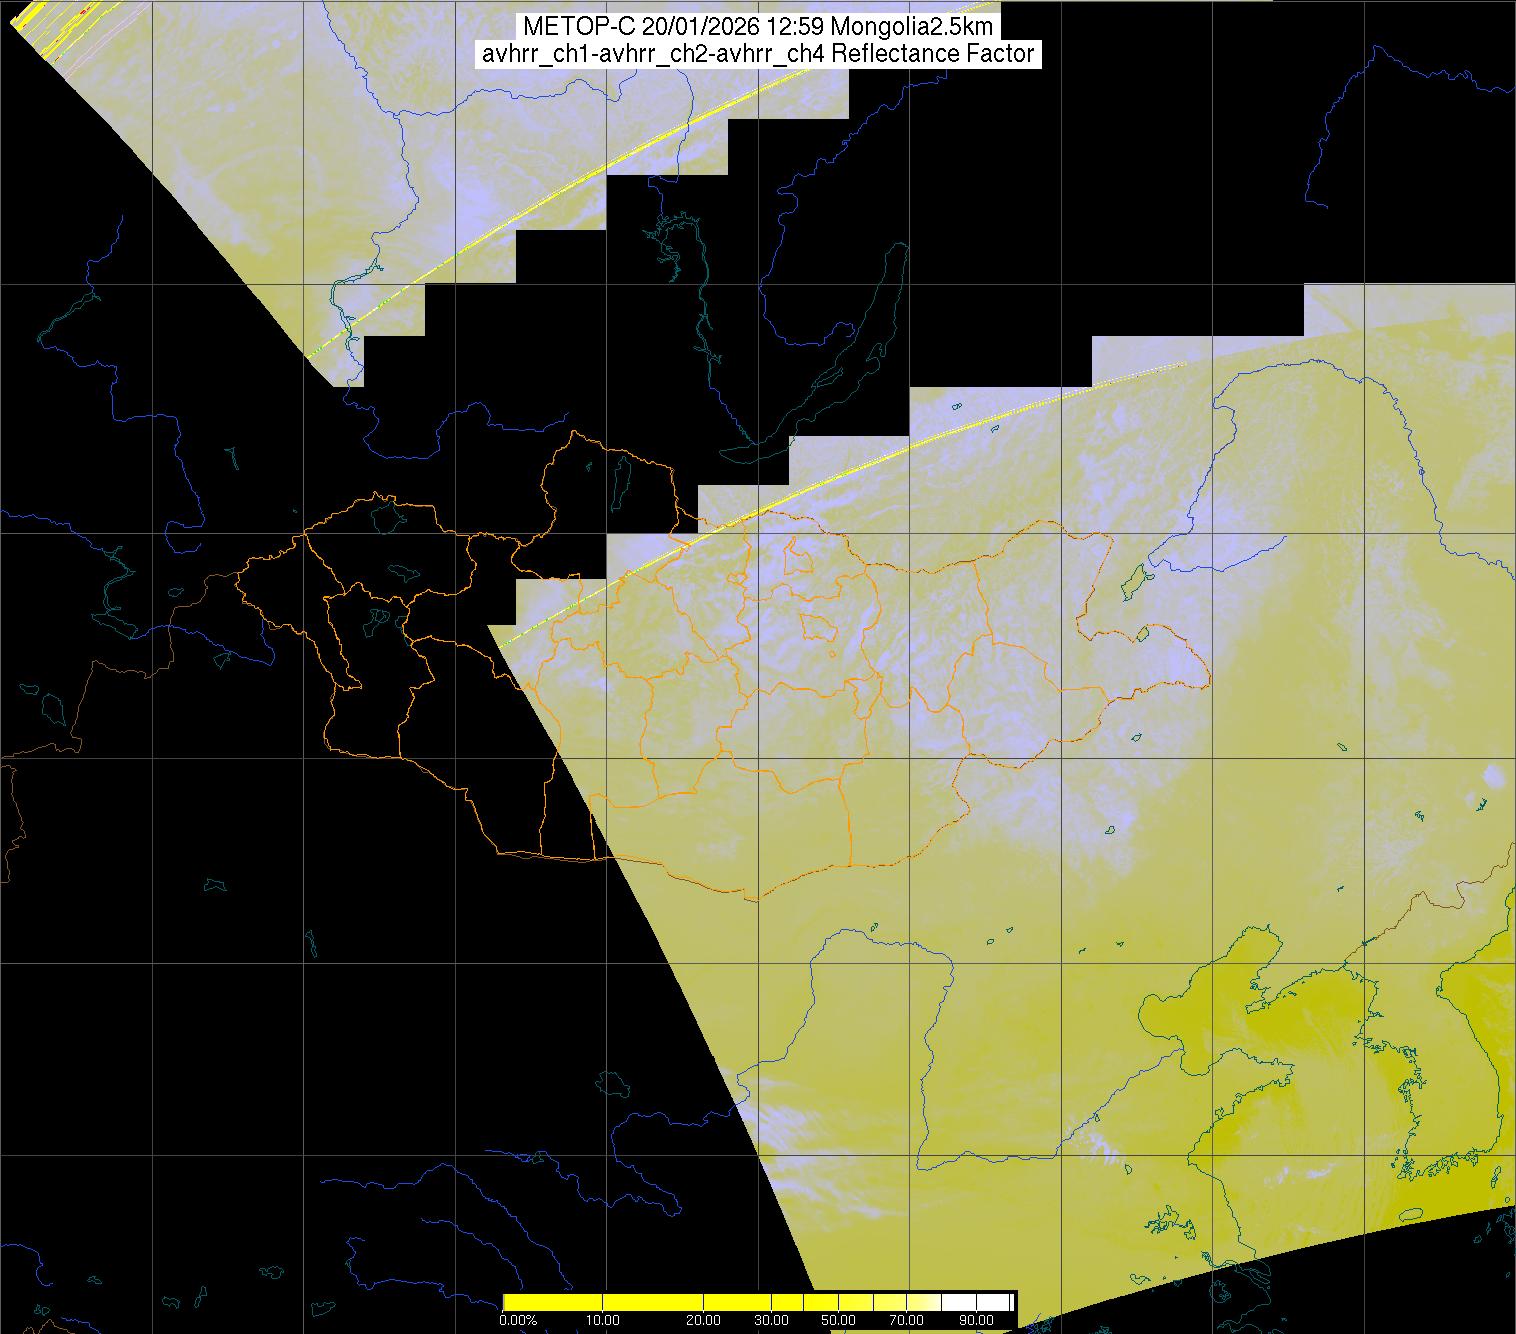Click the 50.00 tick label on the color scale
The height and width of the screenshot is (1334, 1516).
[836, 1320]
